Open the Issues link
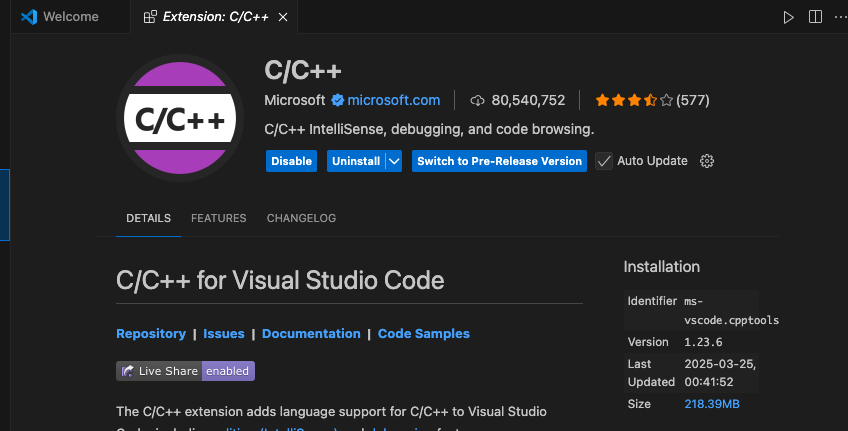This screenshot has width=848, height=431. pos(224,334)
